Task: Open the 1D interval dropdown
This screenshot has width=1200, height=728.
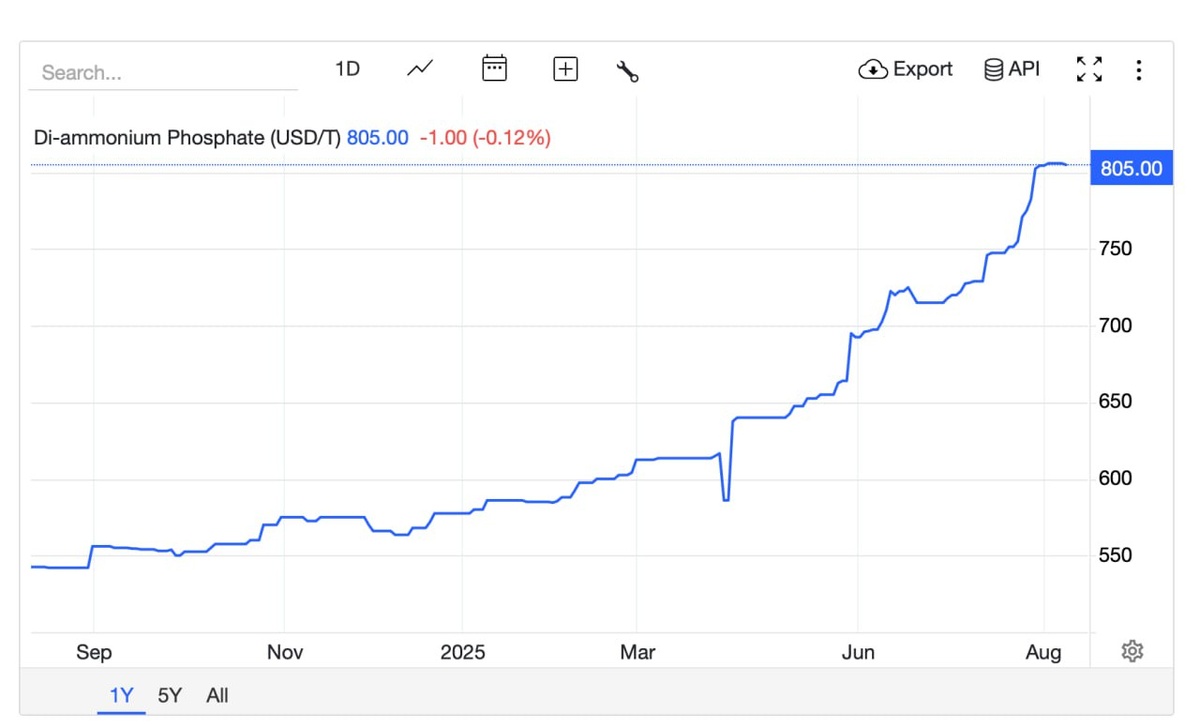Action: [x=347, y=69]
